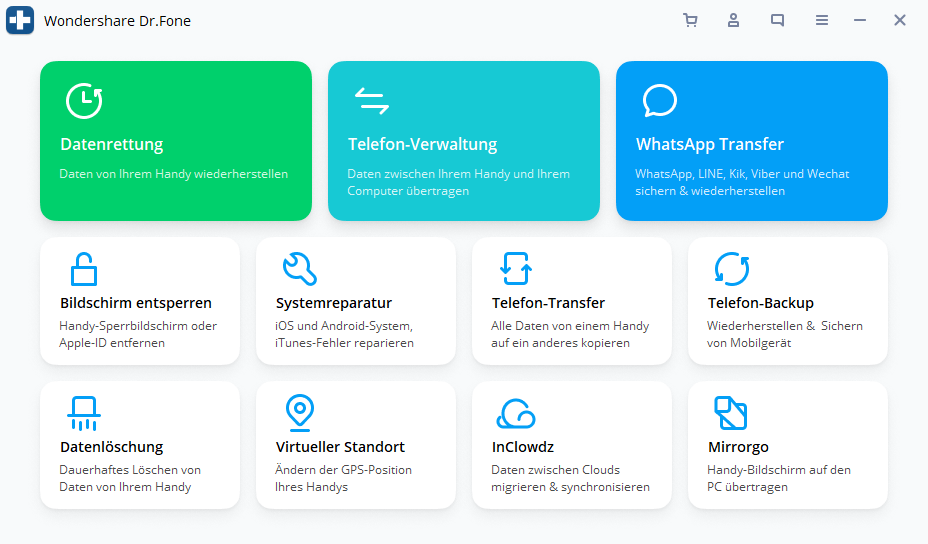Click the Mirrorgo screen icon
The image size is (928, 544).
pos(730,413)
